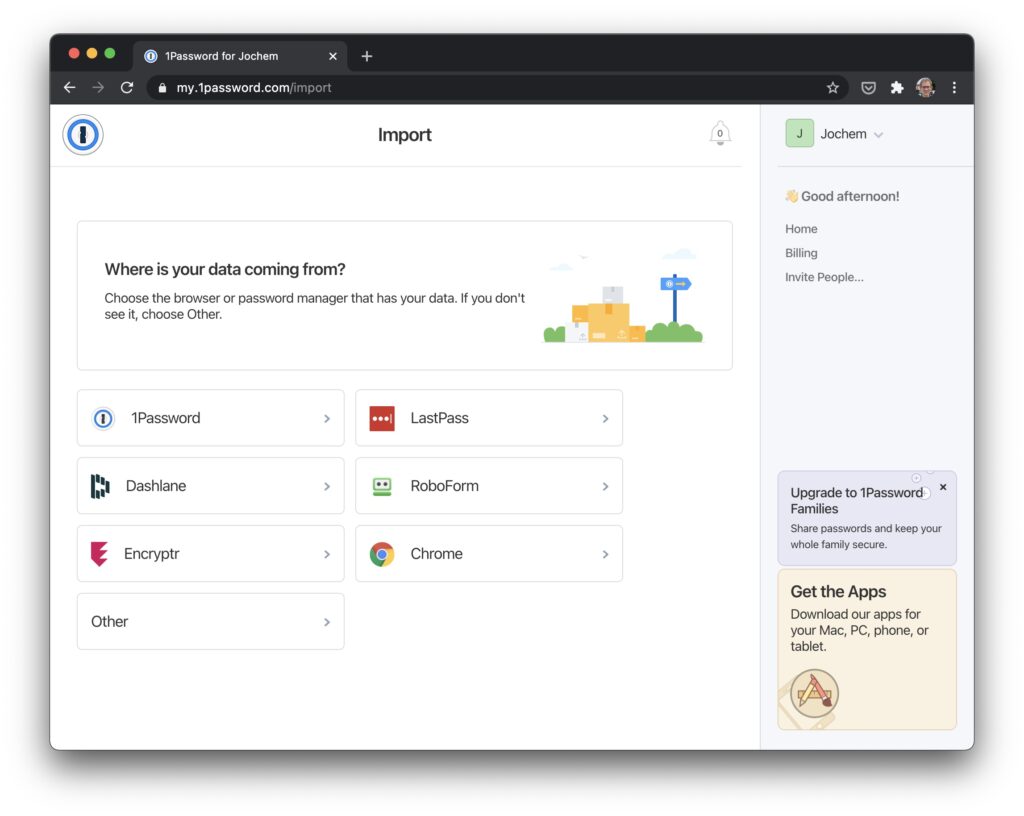Click the 1Password logo in the header

coord(82,134)
